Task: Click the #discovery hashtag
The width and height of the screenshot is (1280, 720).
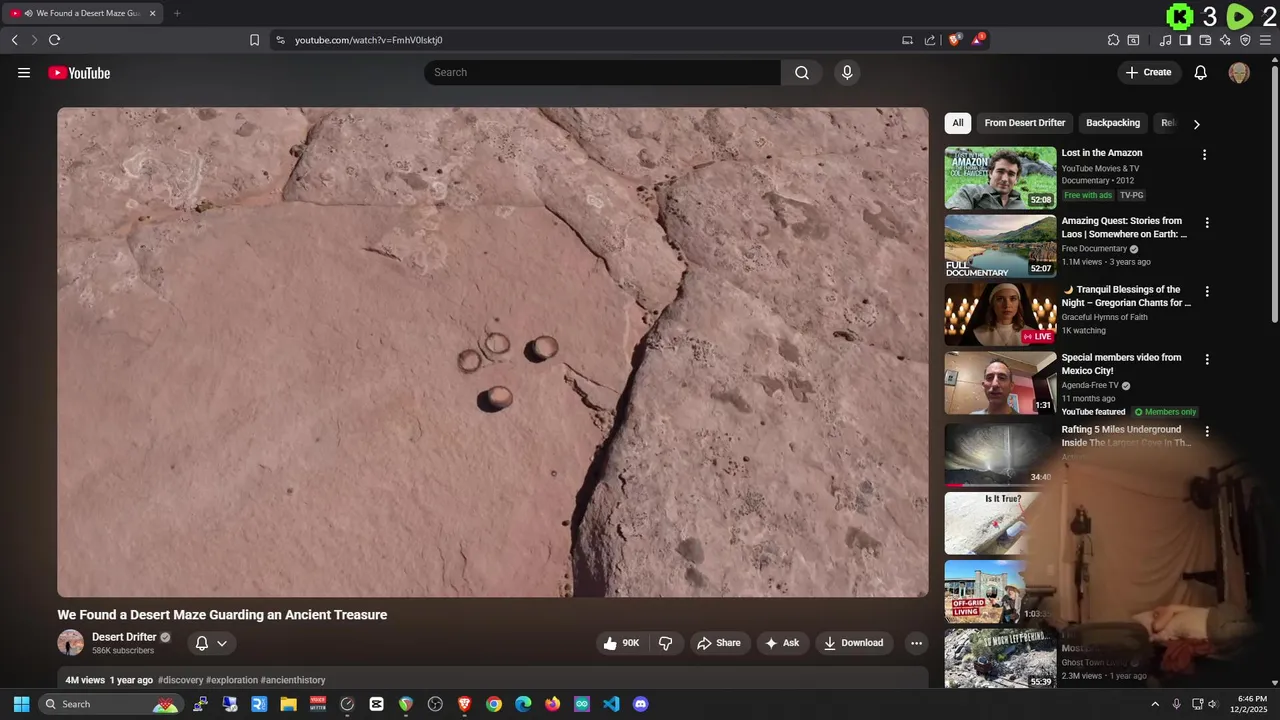Action: pyautogui.click(x=180, y=680)
